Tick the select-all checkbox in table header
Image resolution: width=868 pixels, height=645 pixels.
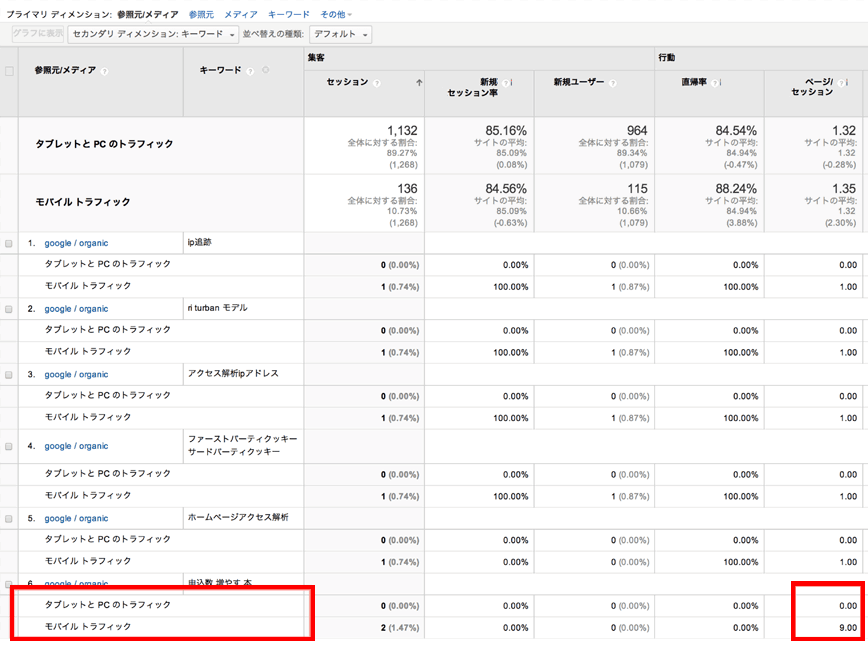pyautogui.click(x=9, y=71)
